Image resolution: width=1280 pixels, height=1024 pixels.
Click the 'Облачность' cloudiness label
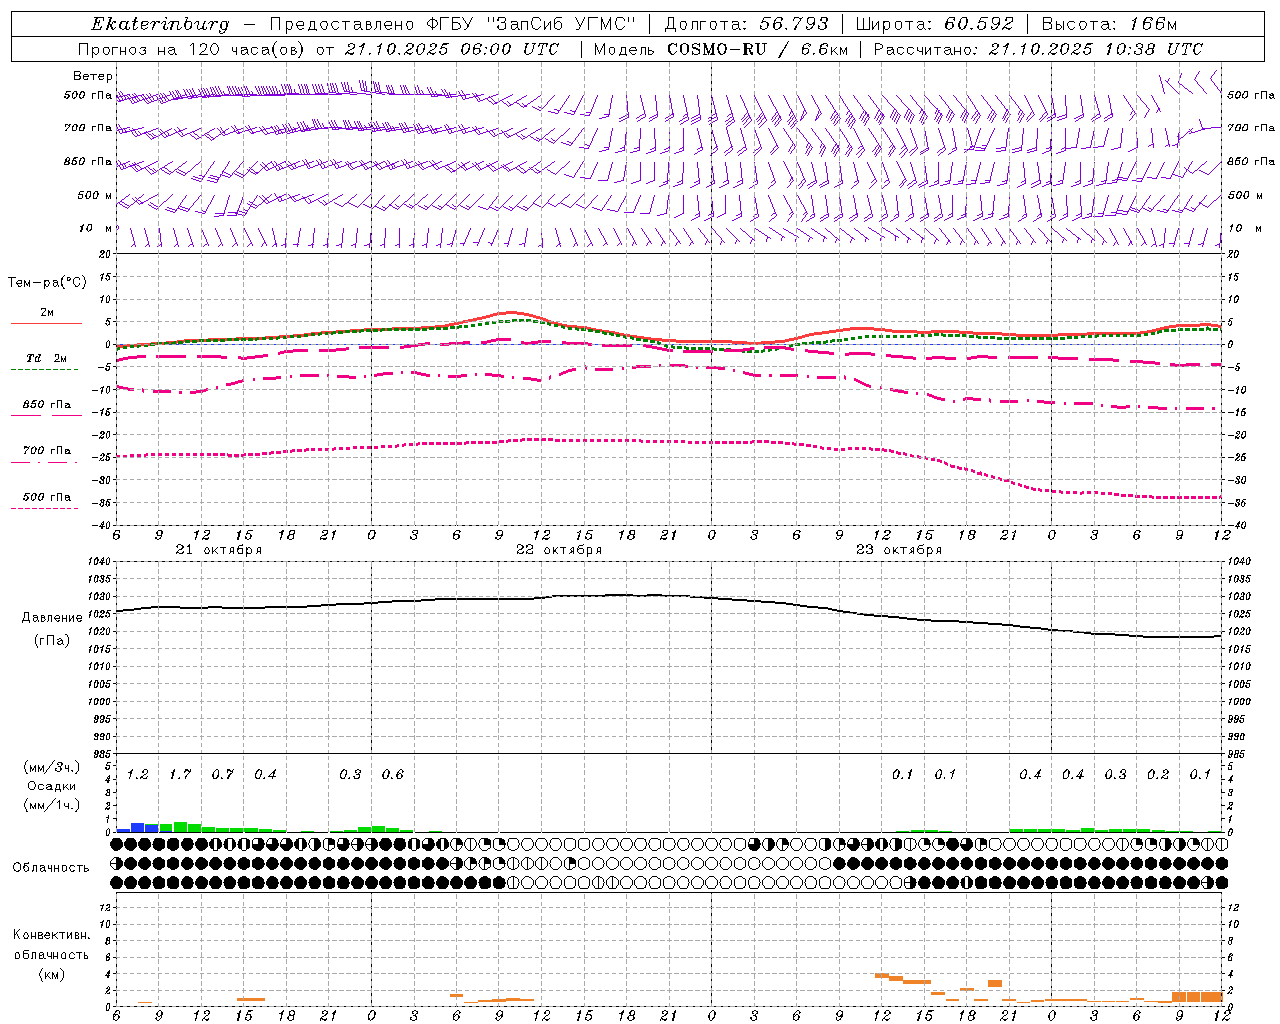tap(51, 868)
